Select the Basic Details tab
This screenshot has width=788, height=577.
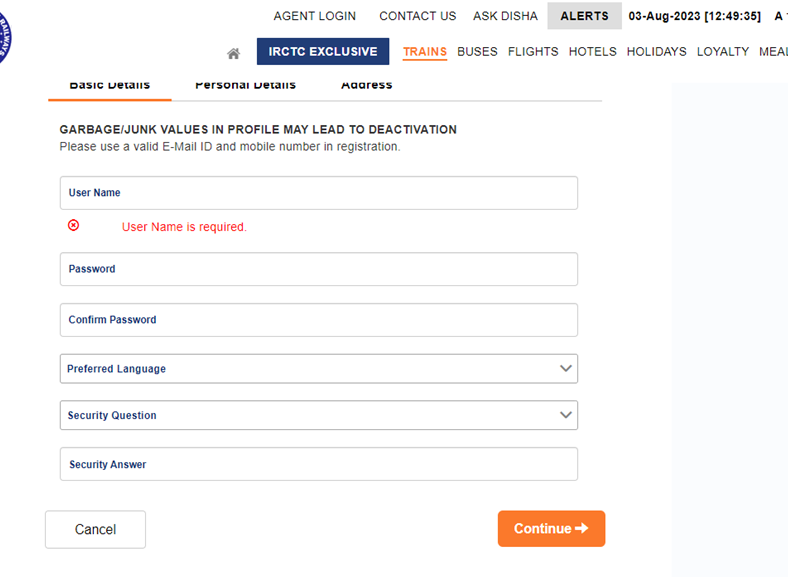pos(109,86)
